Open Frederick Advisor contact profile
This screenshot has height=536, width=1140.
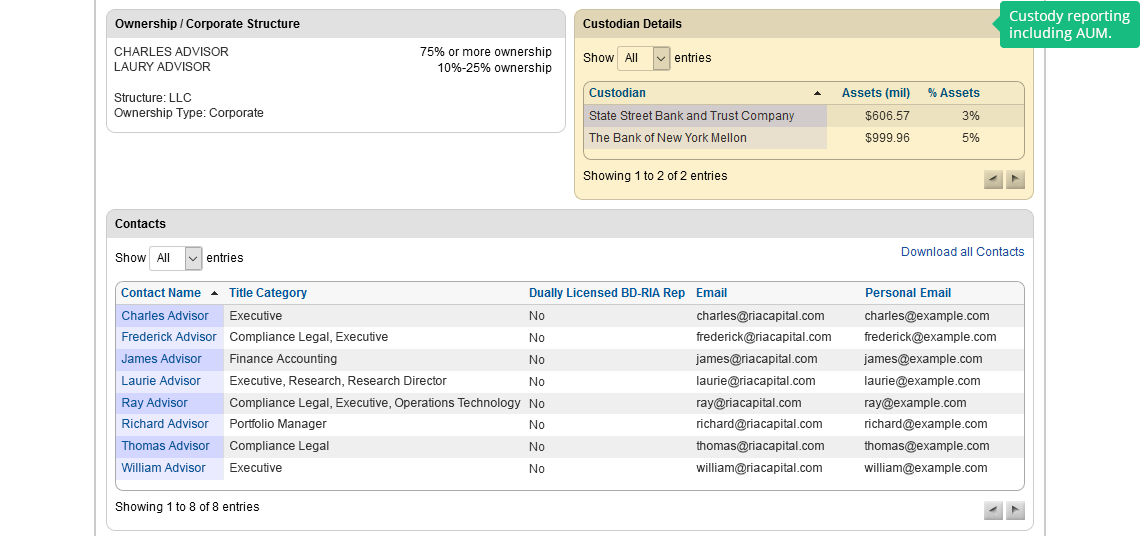coord(169,337)
